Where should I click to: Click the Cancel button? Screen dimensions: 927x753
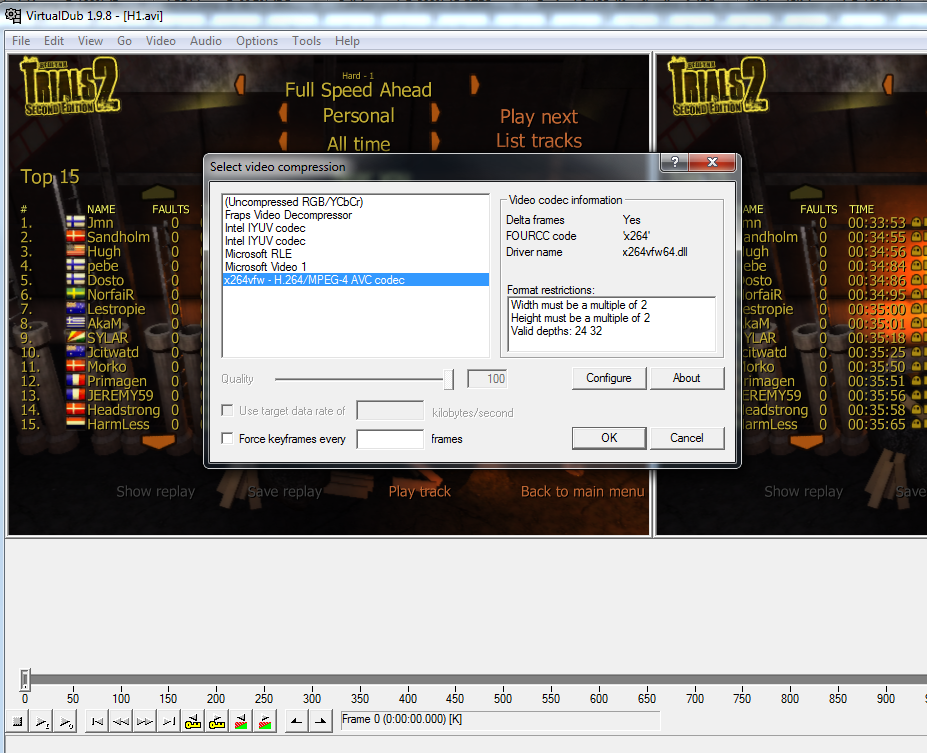pos(686,438)
